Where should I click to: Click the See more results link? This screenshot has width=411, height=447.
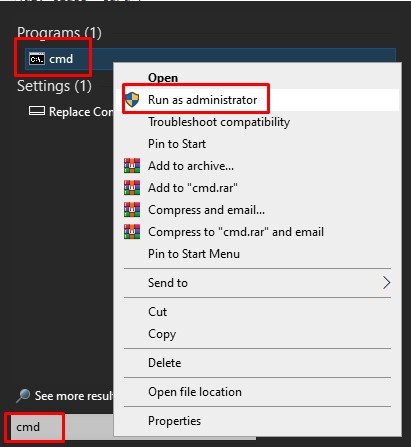pos(74,396)
